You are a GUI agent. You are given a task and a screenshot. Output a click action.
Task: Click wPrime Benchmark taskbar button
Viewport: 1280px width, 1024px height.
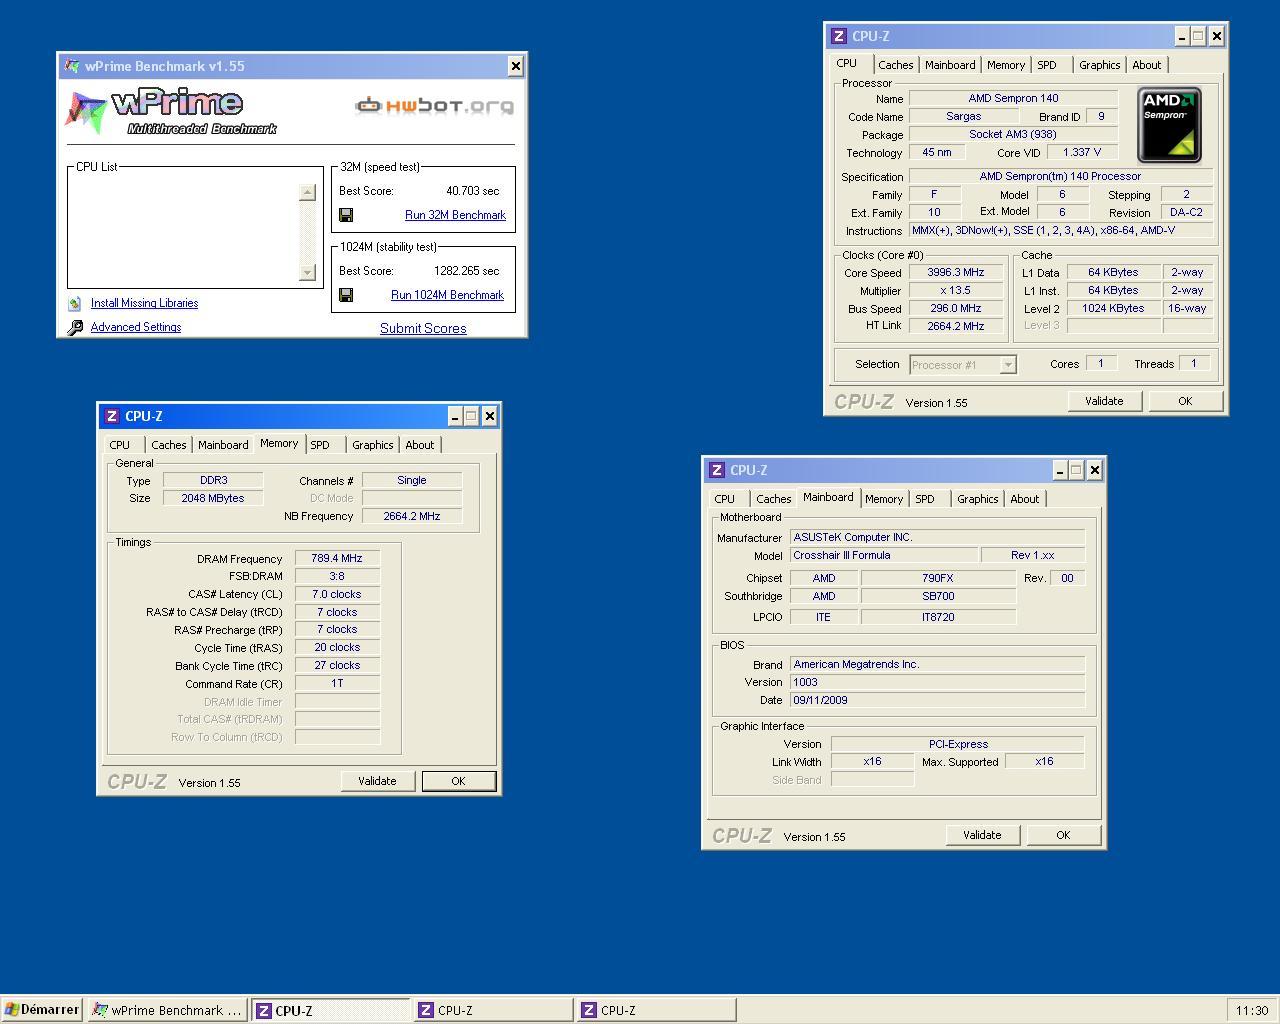(167, 1010)
